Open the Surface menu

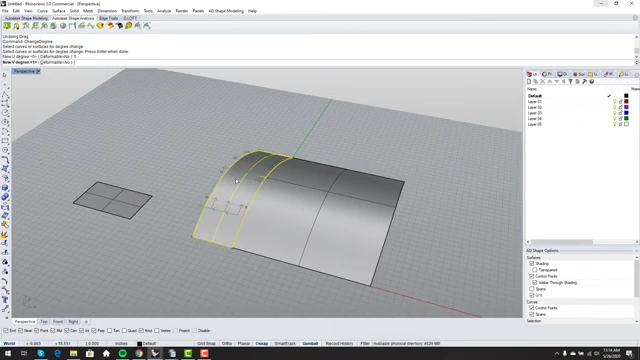[x=58, y=11]
